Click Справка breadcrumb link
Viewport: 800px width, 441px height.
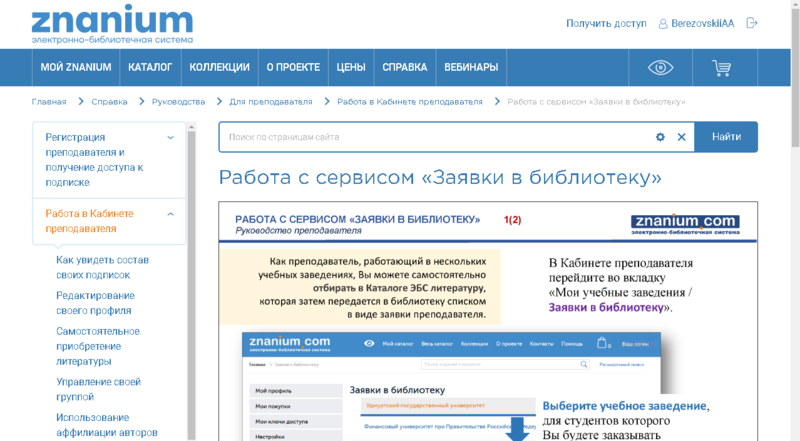(109, 102)
